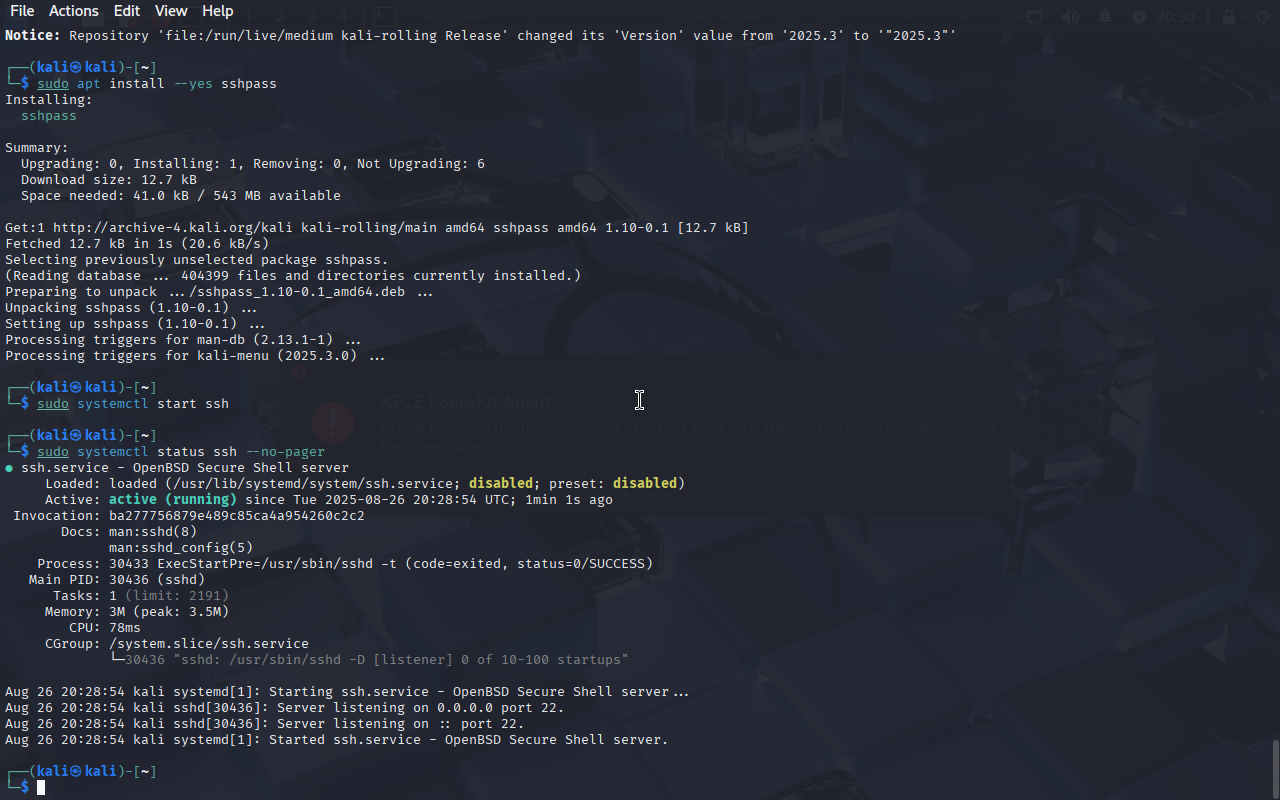
Task: Click the faint log out arrow icon
Action: click(x=1263, y=17)
